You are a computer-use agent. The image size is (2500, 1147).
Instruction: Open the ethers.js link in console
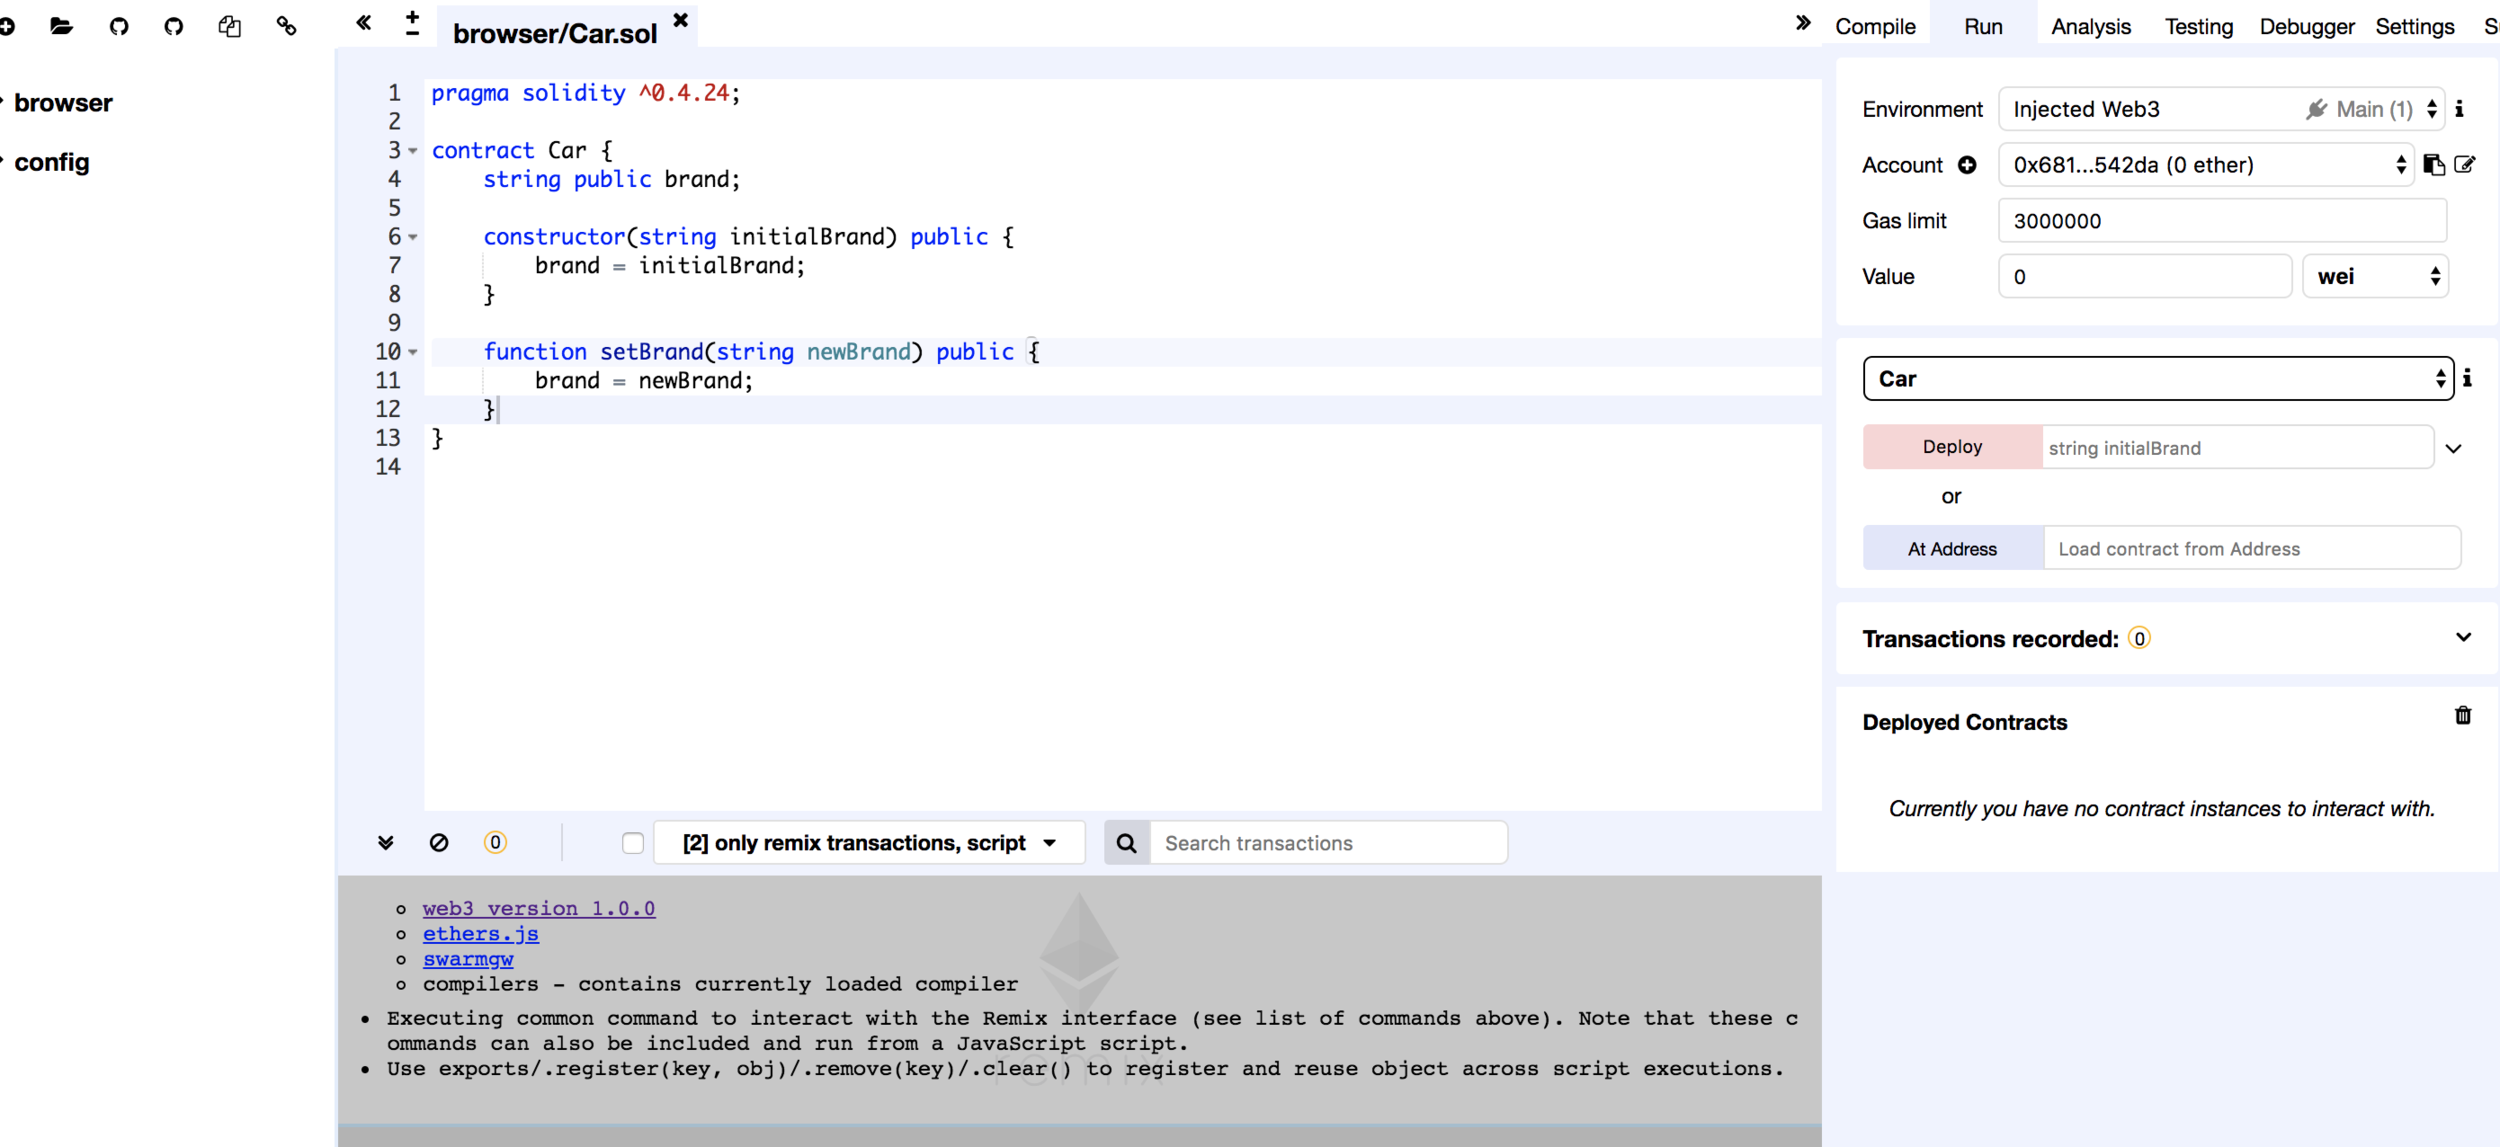[480, 934]
